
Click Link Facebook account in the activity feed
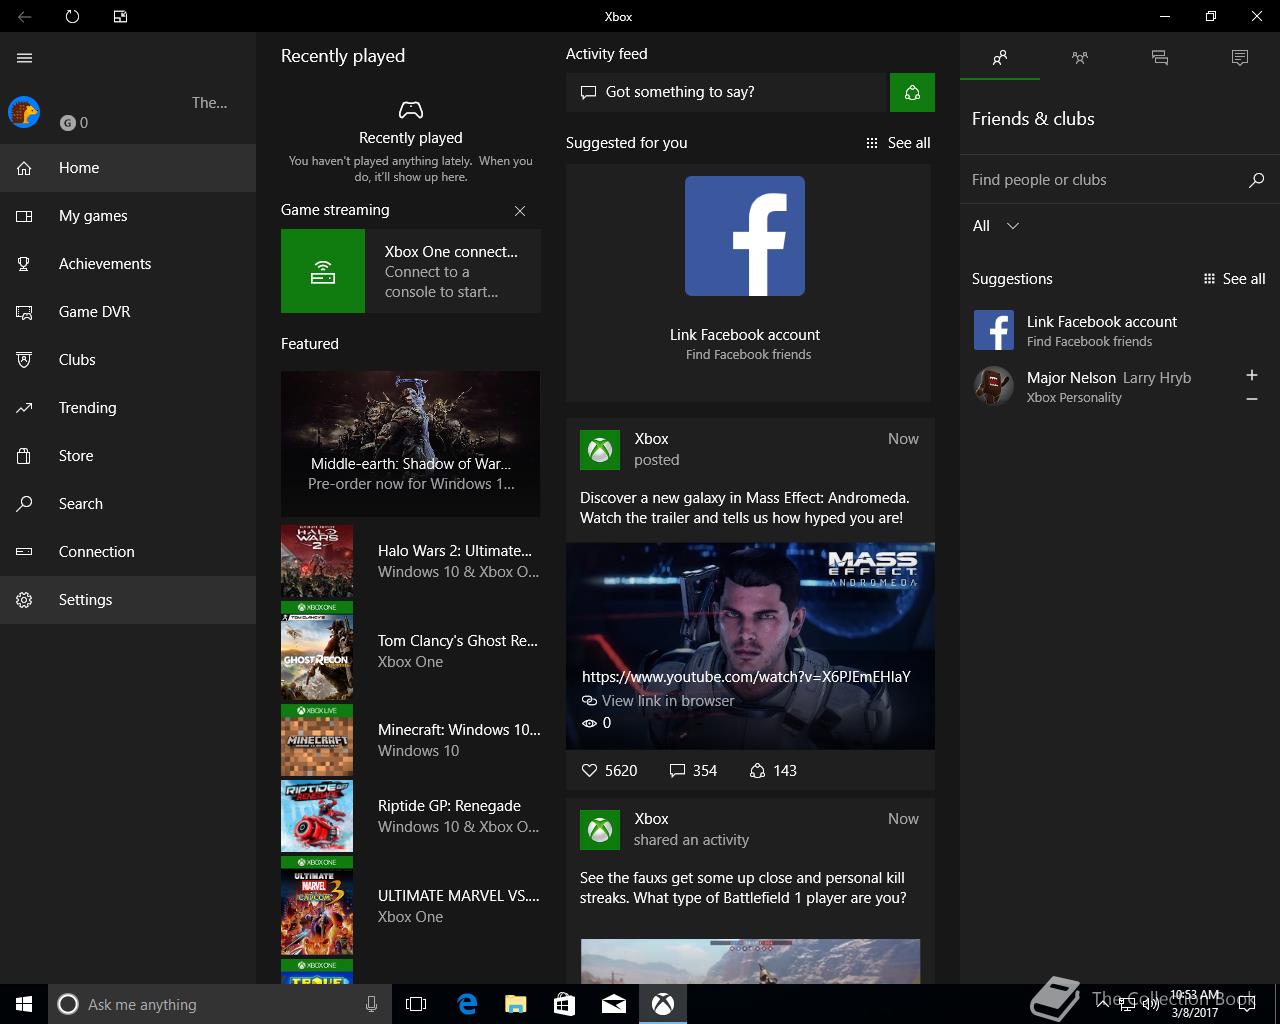tap(745, 335)
